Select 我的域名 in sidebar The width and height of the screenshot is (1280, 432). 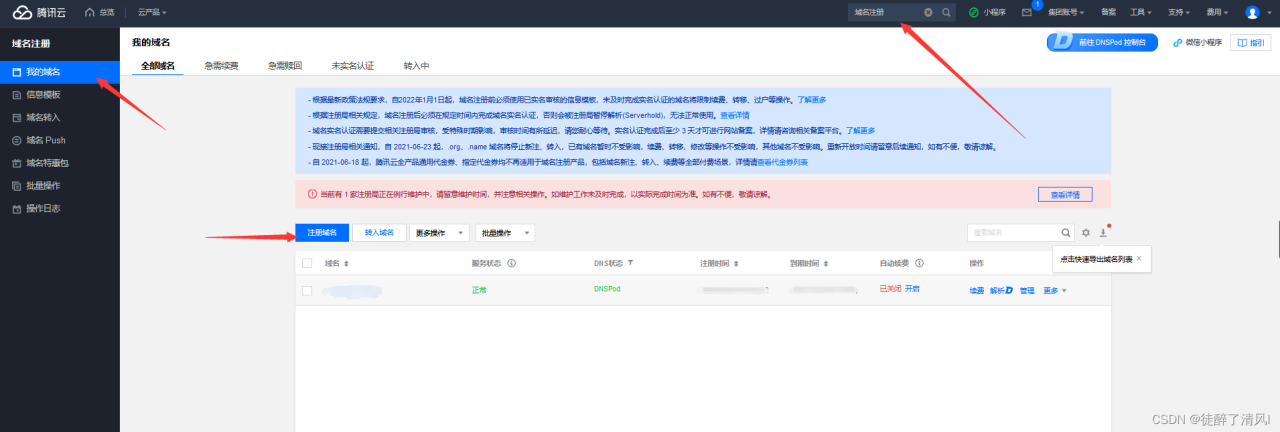(60, 72)
